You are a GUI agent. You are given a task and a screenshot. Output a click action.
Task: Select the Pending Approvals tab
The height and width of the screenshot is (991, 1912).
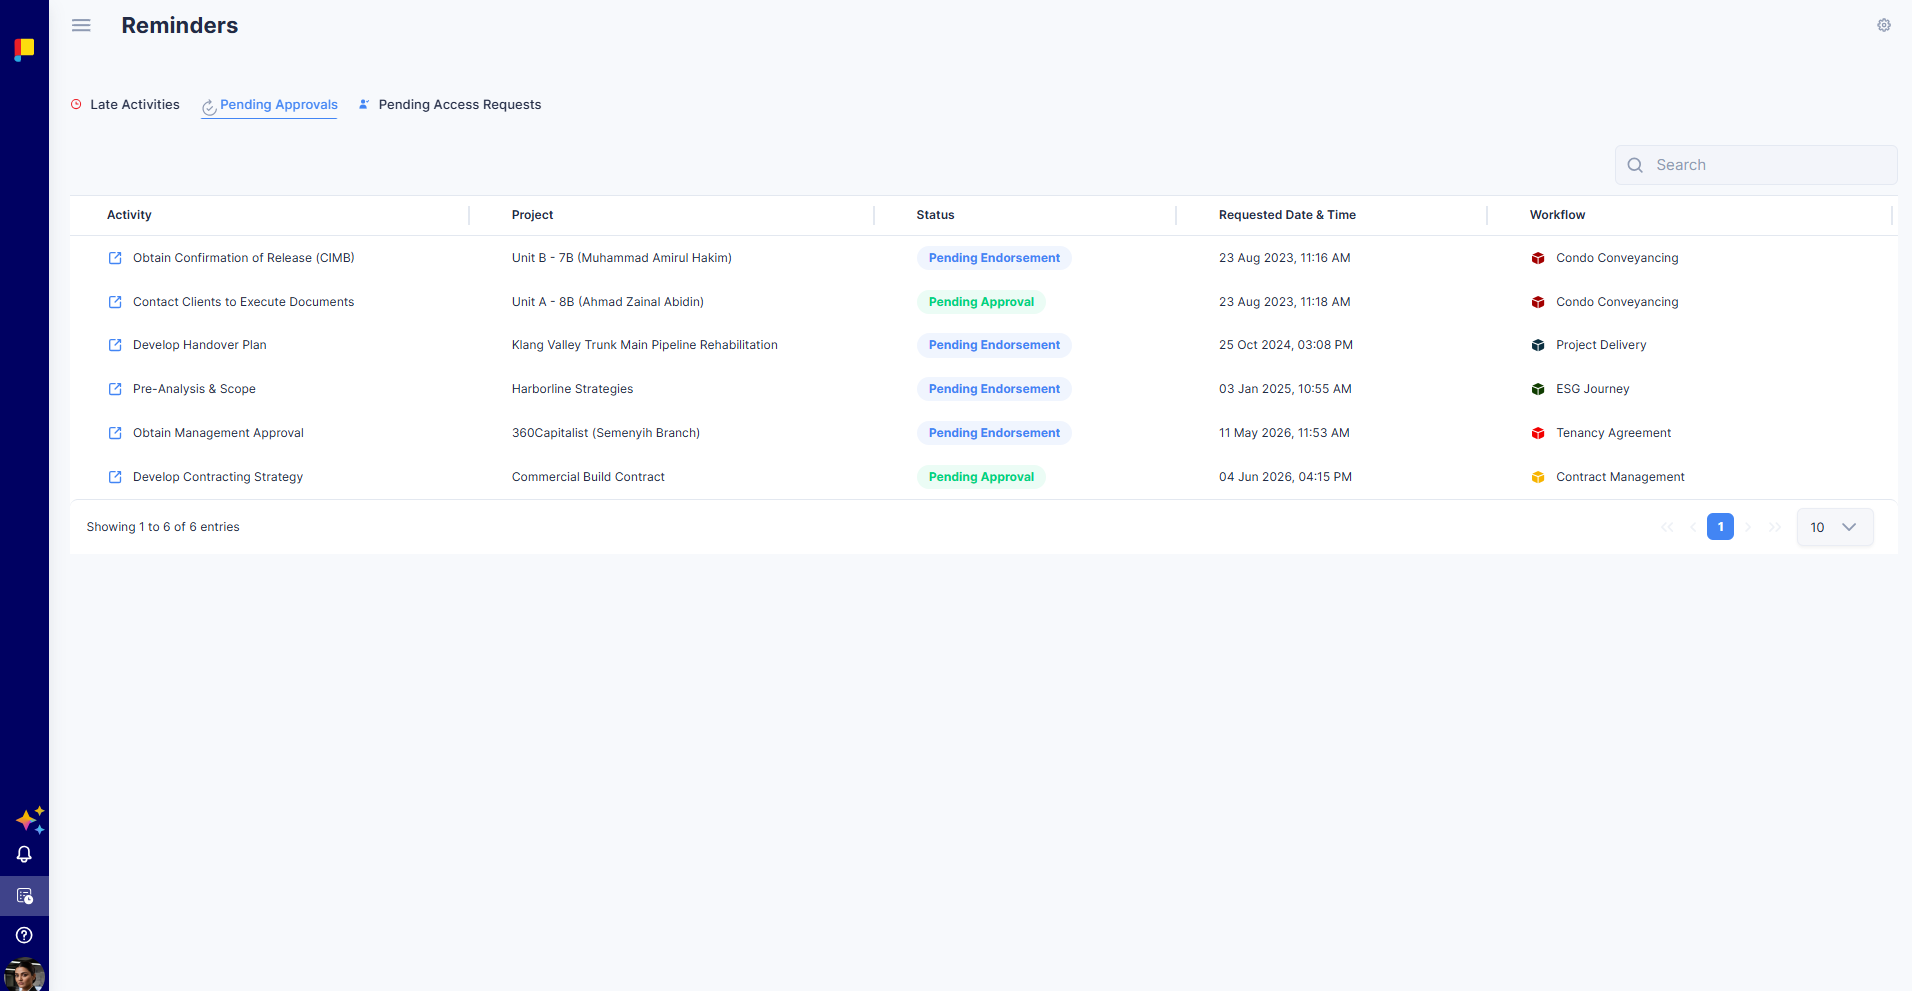pos(269,105)
